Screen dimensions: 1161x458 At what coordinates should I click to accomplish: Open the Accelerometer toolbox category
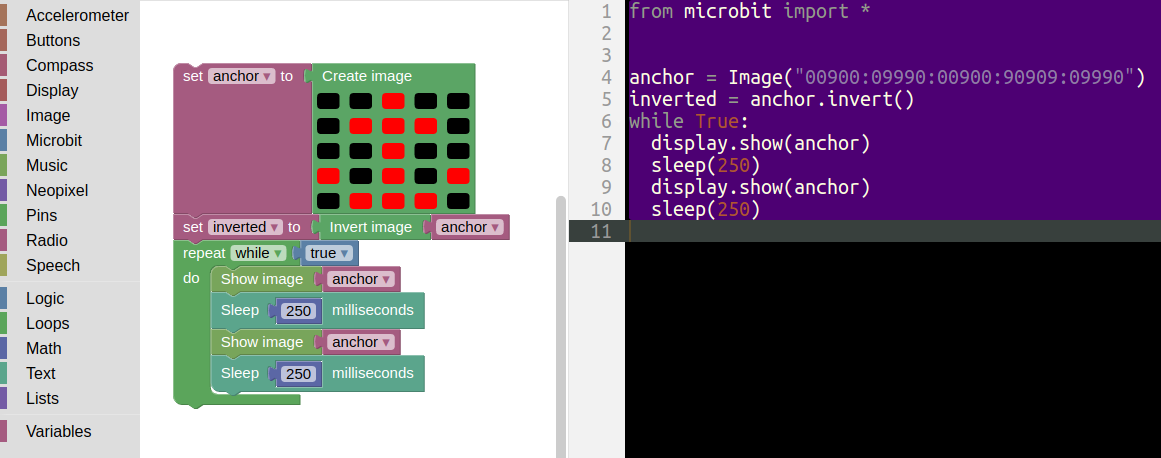coord(77,16)
